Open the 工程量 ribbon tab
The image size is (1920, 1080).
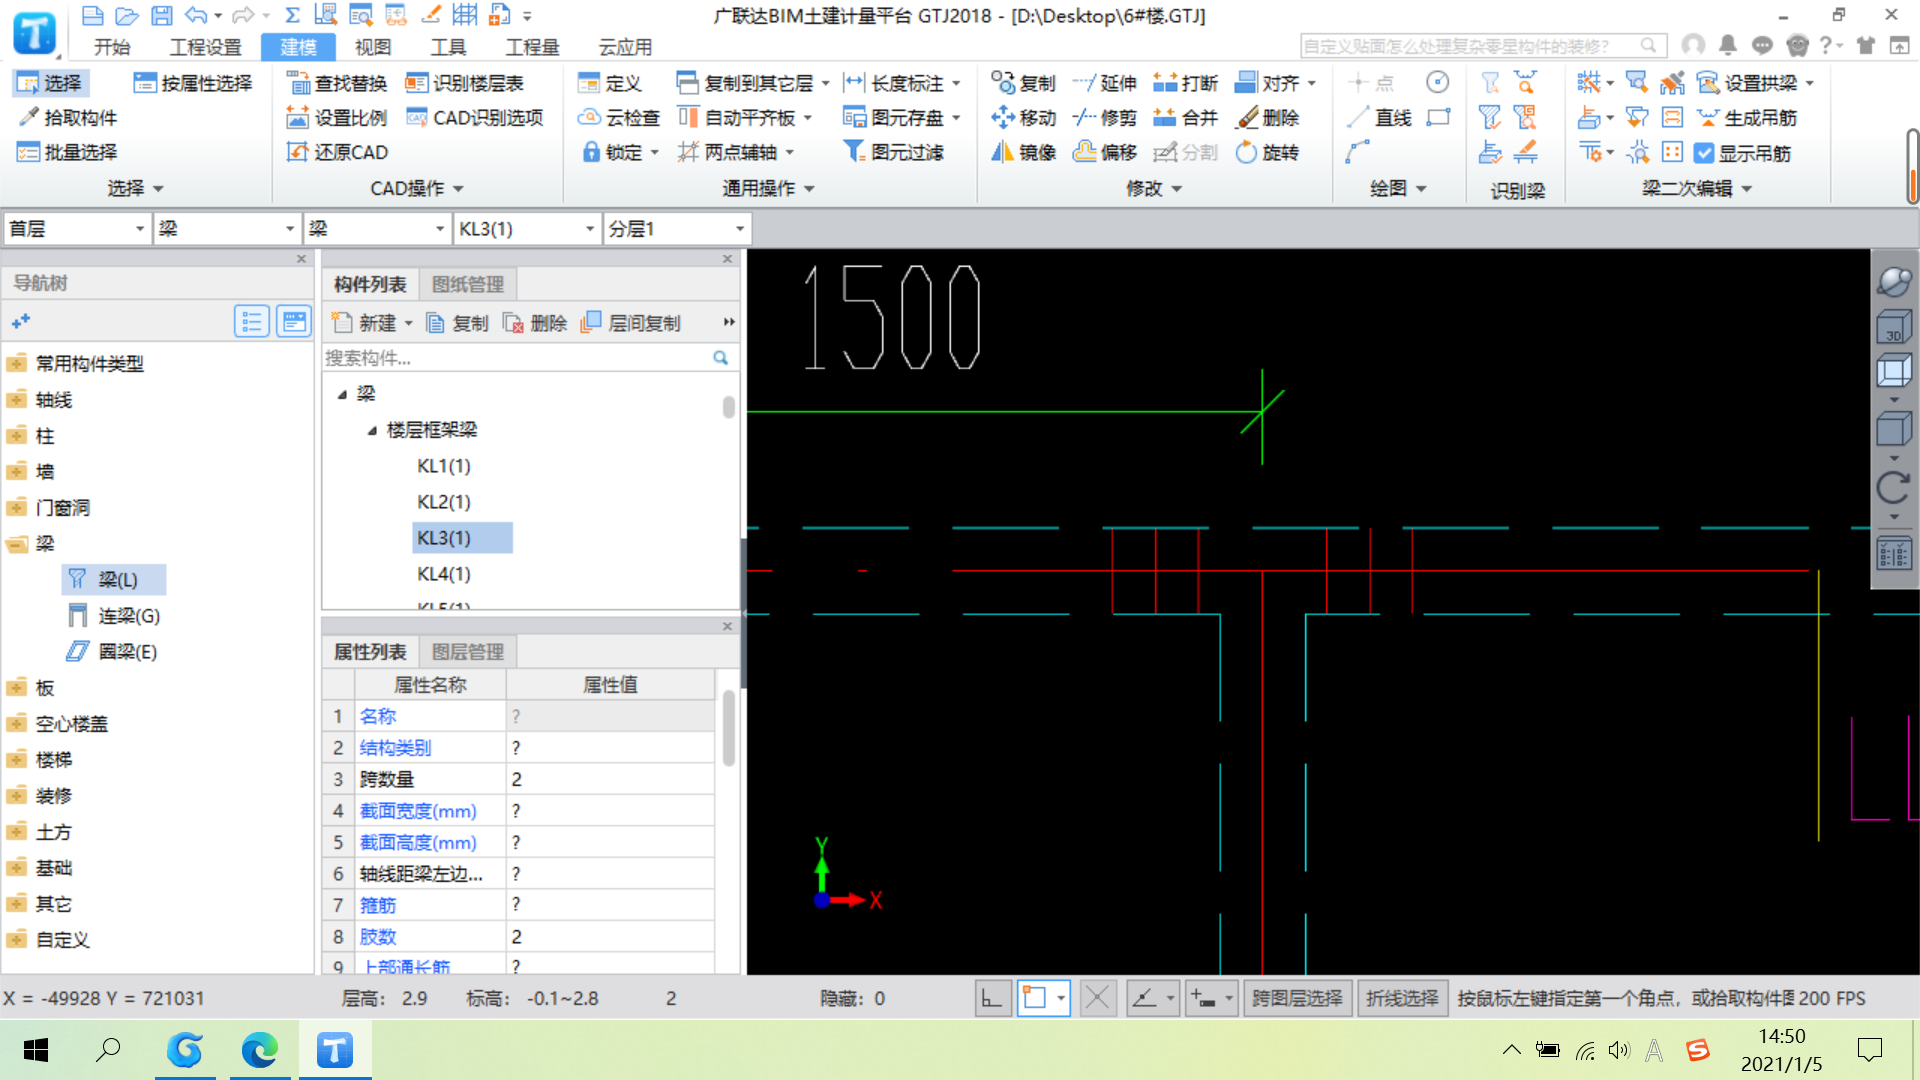532,47
